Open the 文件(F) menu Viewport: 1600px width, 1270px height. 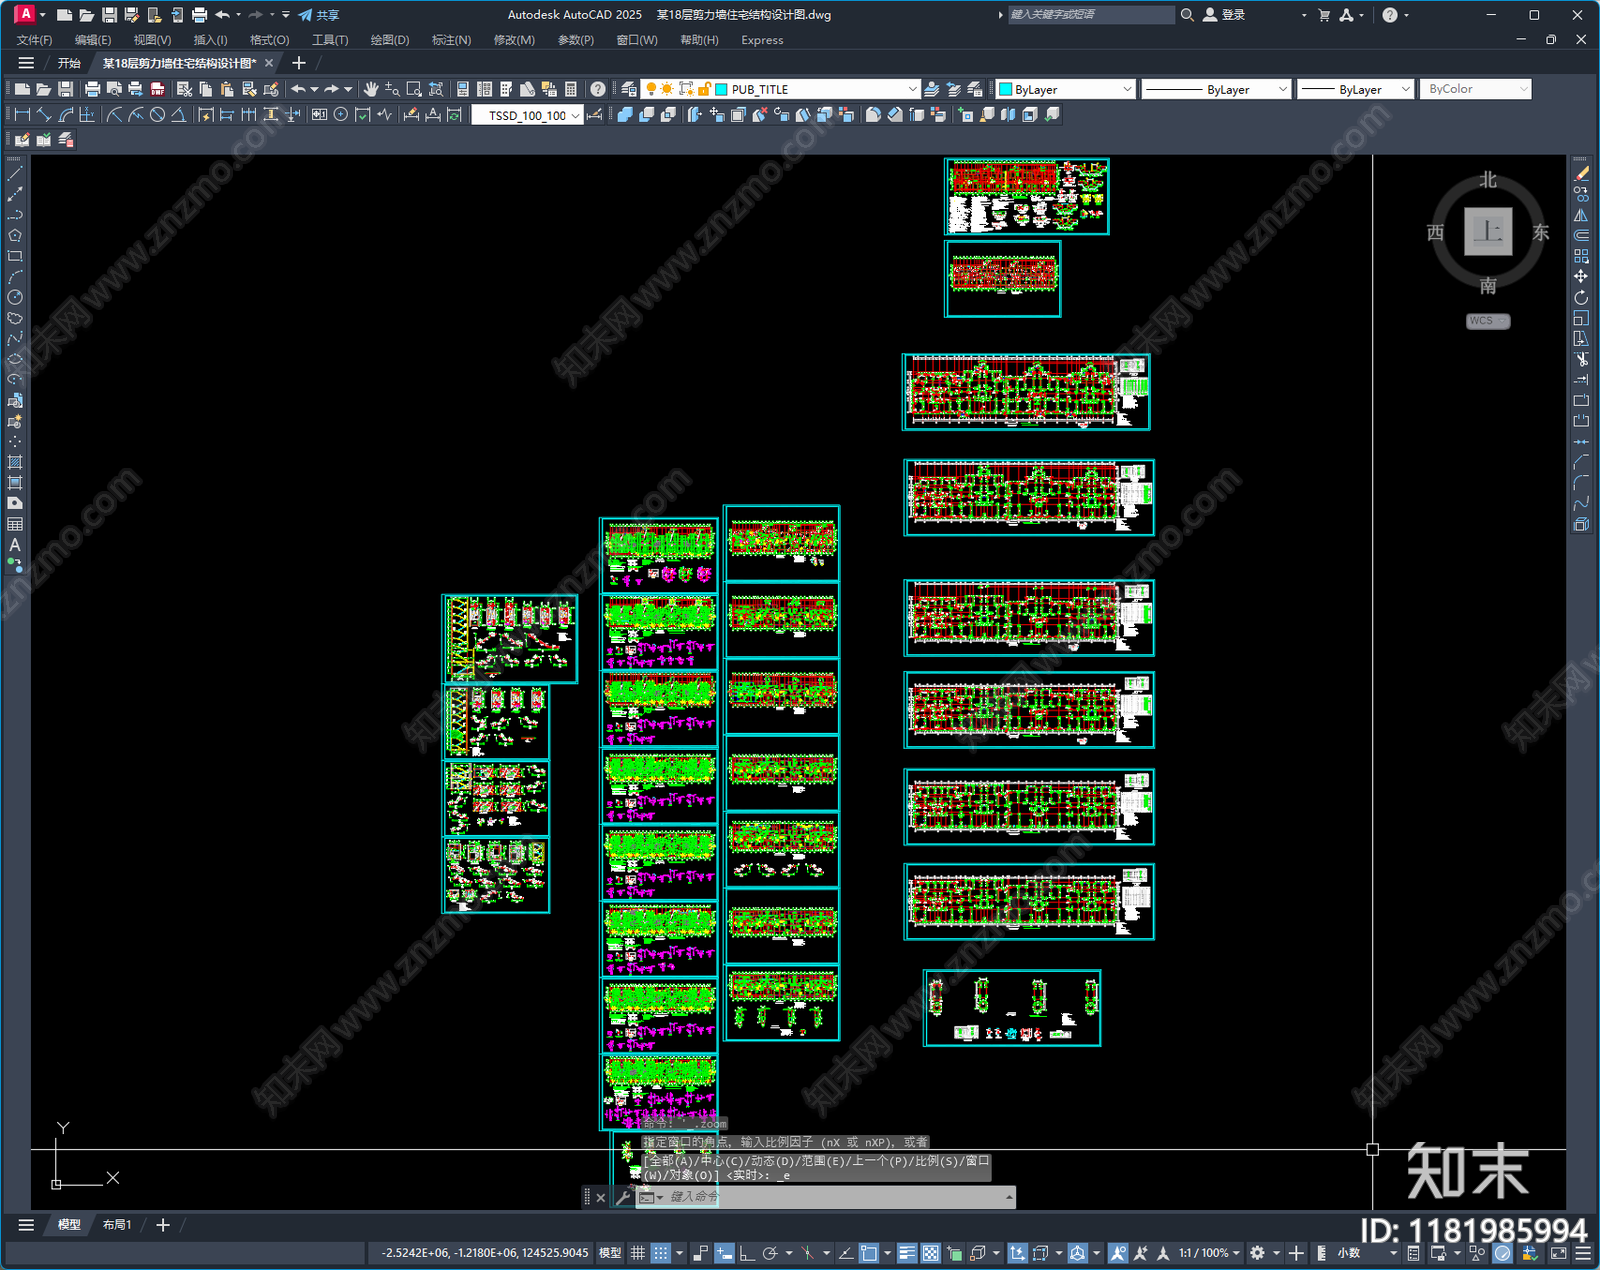pos(34,40)
